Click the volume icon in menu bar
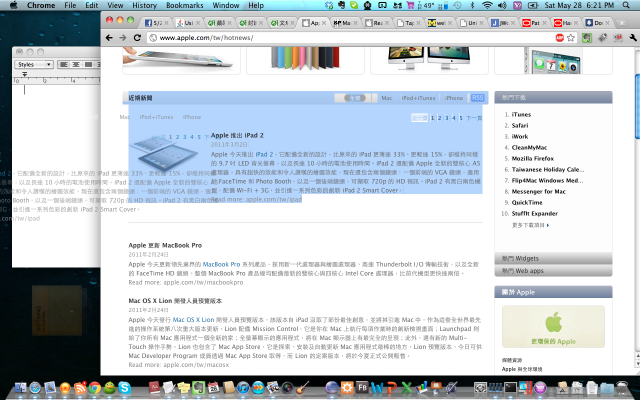 (x=502, y=5)
